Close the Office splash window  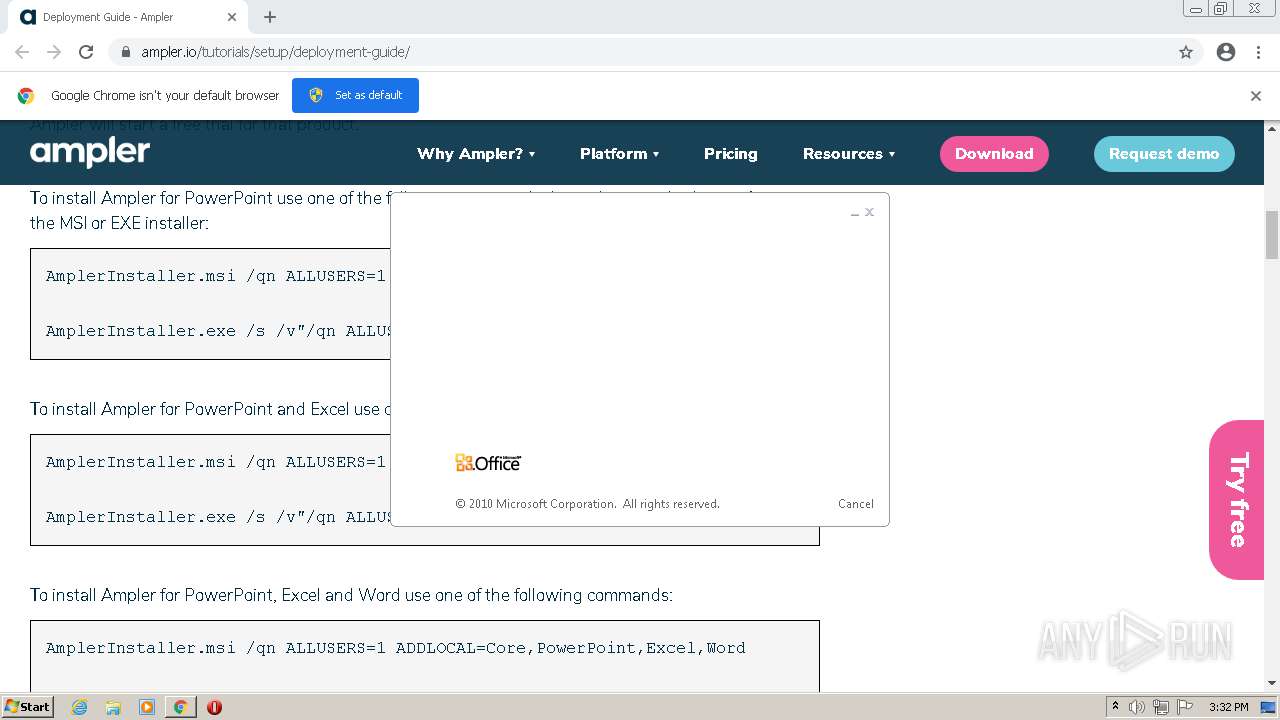(x=870, y=212)
